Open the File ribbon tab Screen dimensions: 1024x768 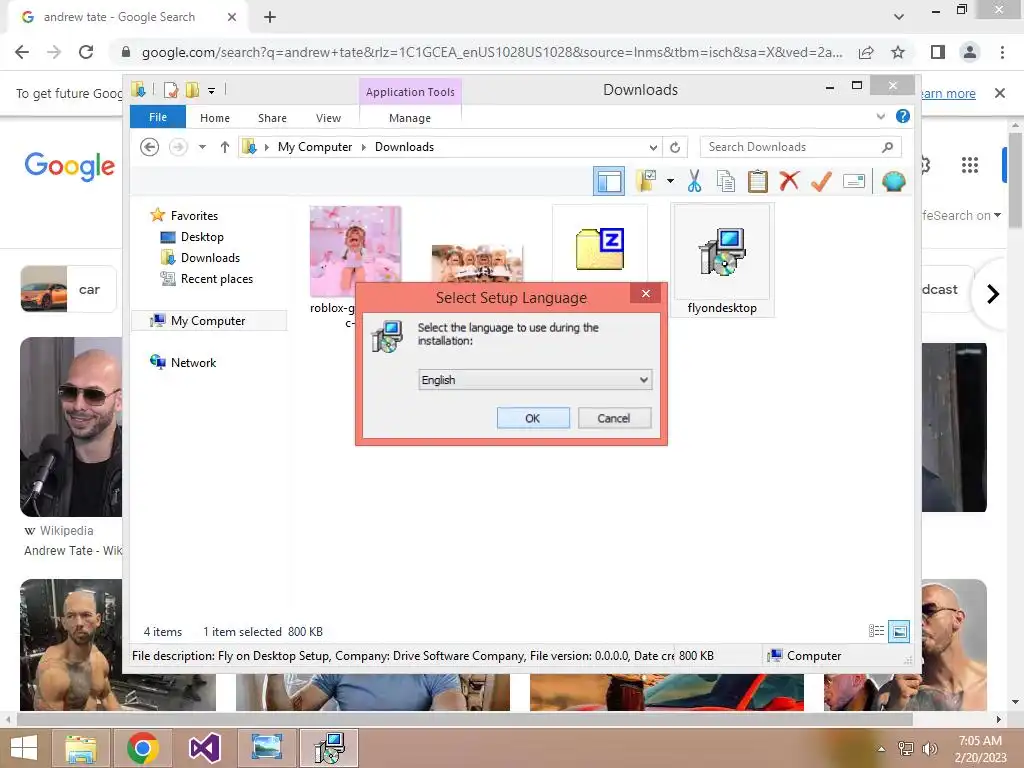pos(158,117)
